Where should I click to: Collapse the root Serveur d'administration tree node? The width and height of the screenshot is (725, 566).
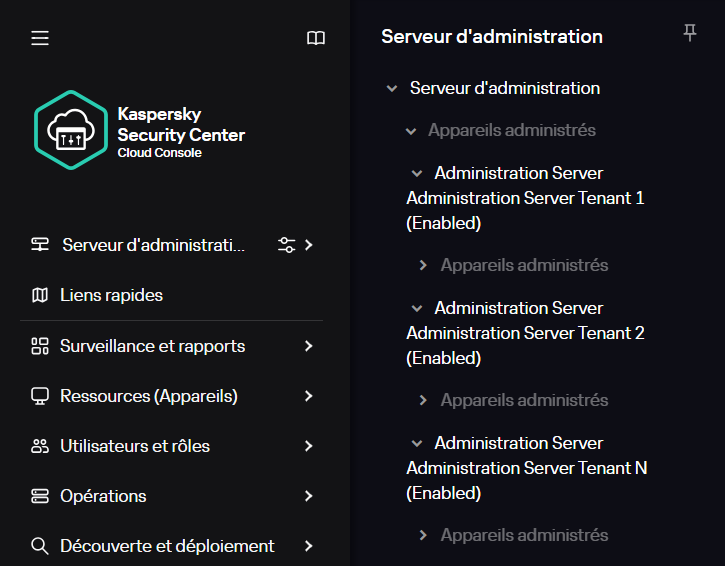click(392, 88)
